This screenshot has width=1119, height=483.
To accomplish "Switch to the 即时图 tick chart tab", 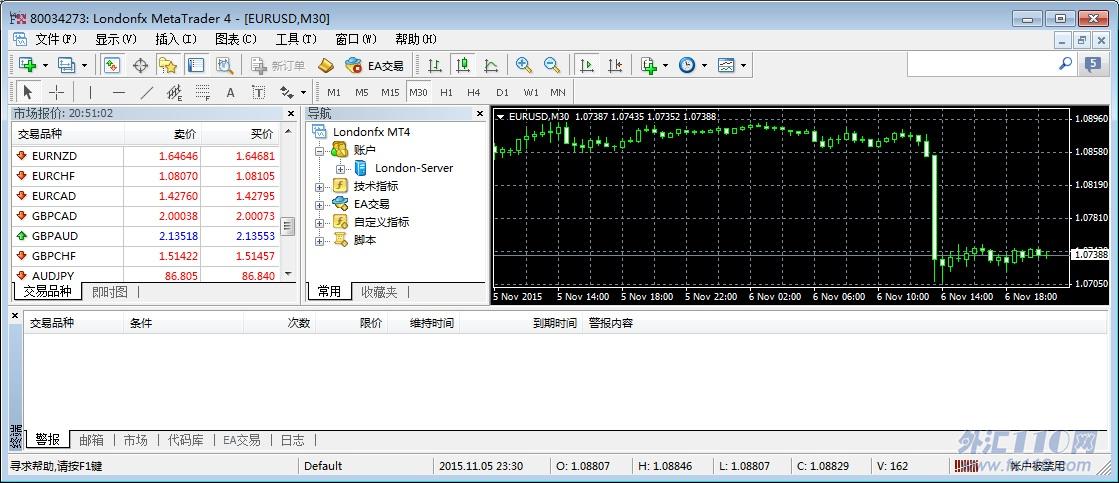I will pyautogui.click(x=110, y=292).
